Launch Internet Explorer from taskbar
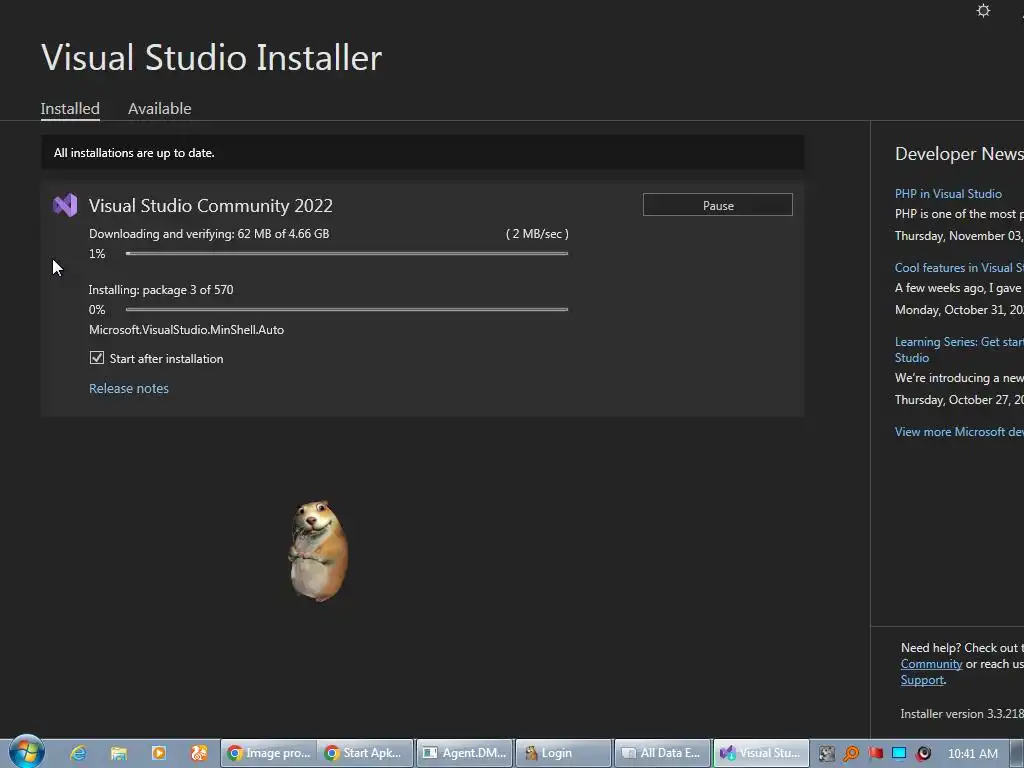This screenshot has height=768, width=1024. click(78, 753)
